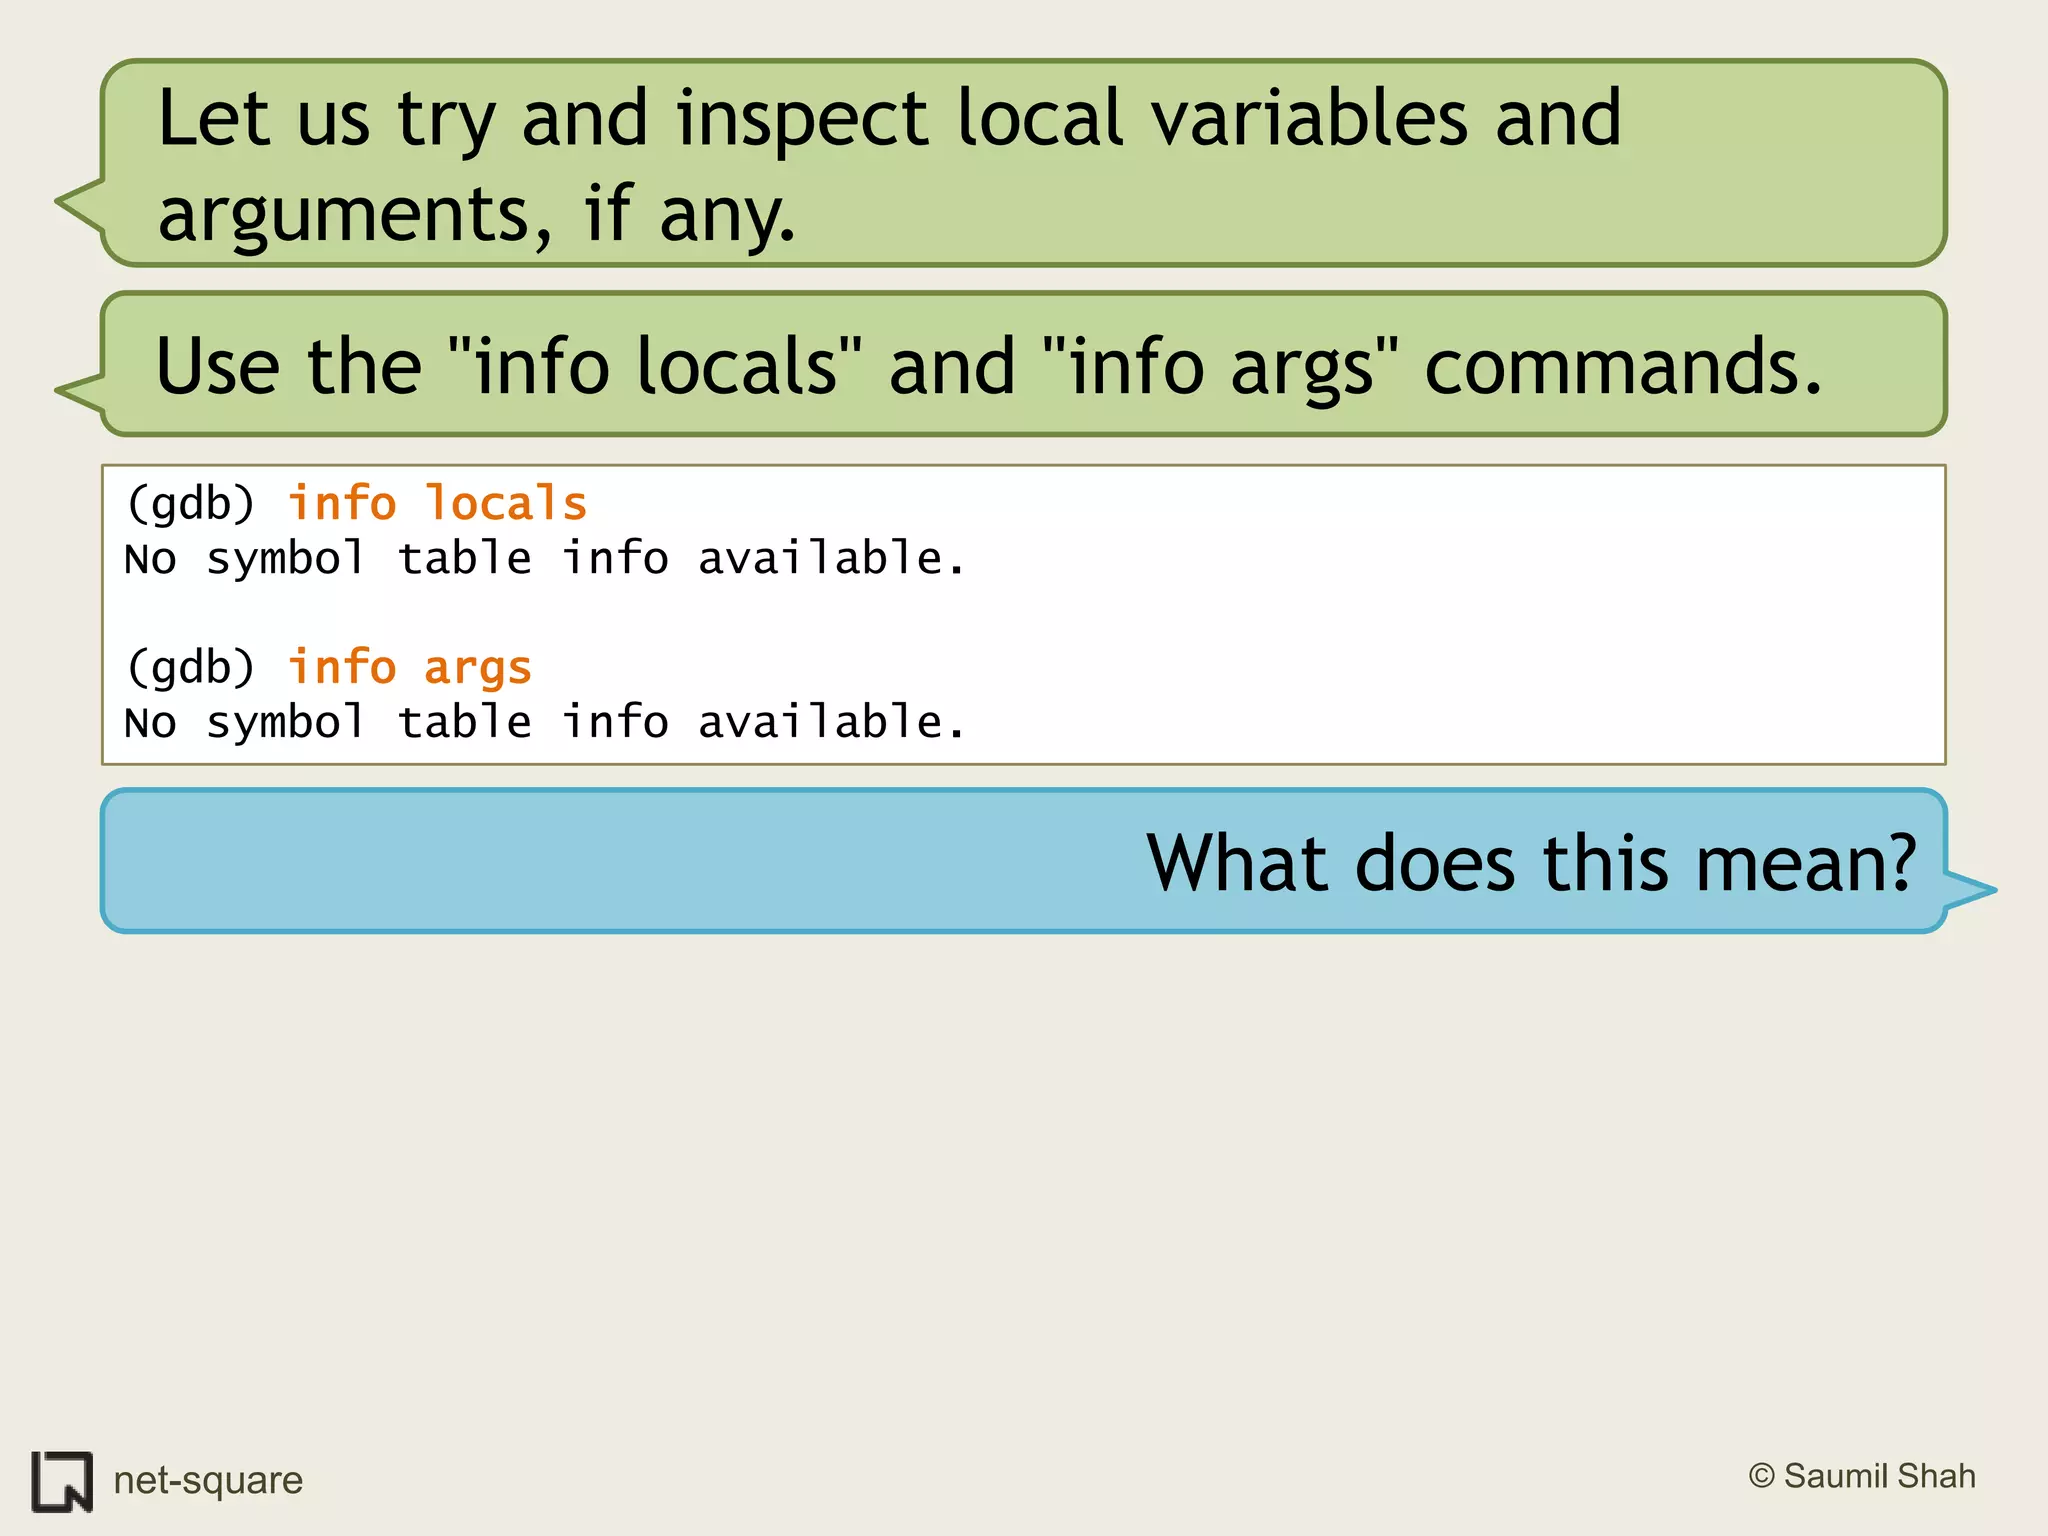Click the © Saumil Shah copyright text

coord(1862,1476)
